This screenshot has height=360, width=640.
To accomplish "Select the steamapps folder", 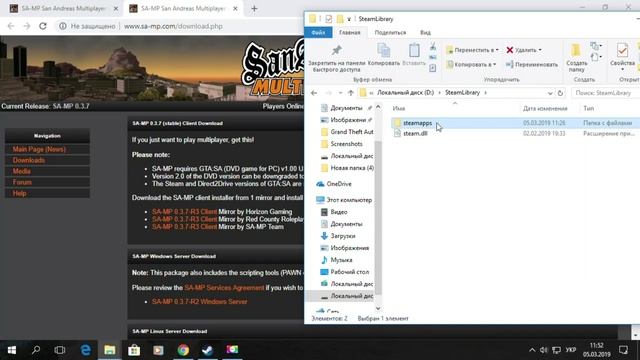I will (417, 123).
